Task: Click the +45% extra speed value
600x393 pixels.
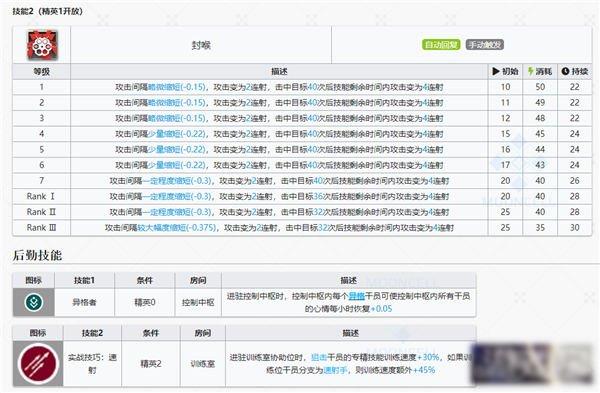Action: coord(424,370)
